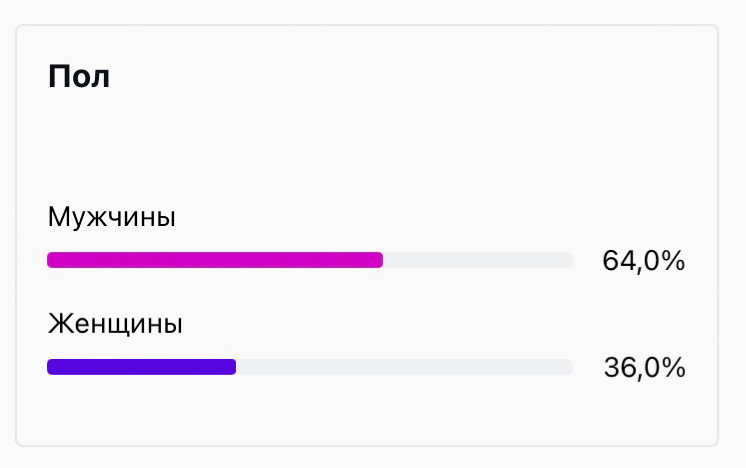Viewport: 746px width, 468px height.
Task: Select the "Женщины" label
Action: [115, 324]
